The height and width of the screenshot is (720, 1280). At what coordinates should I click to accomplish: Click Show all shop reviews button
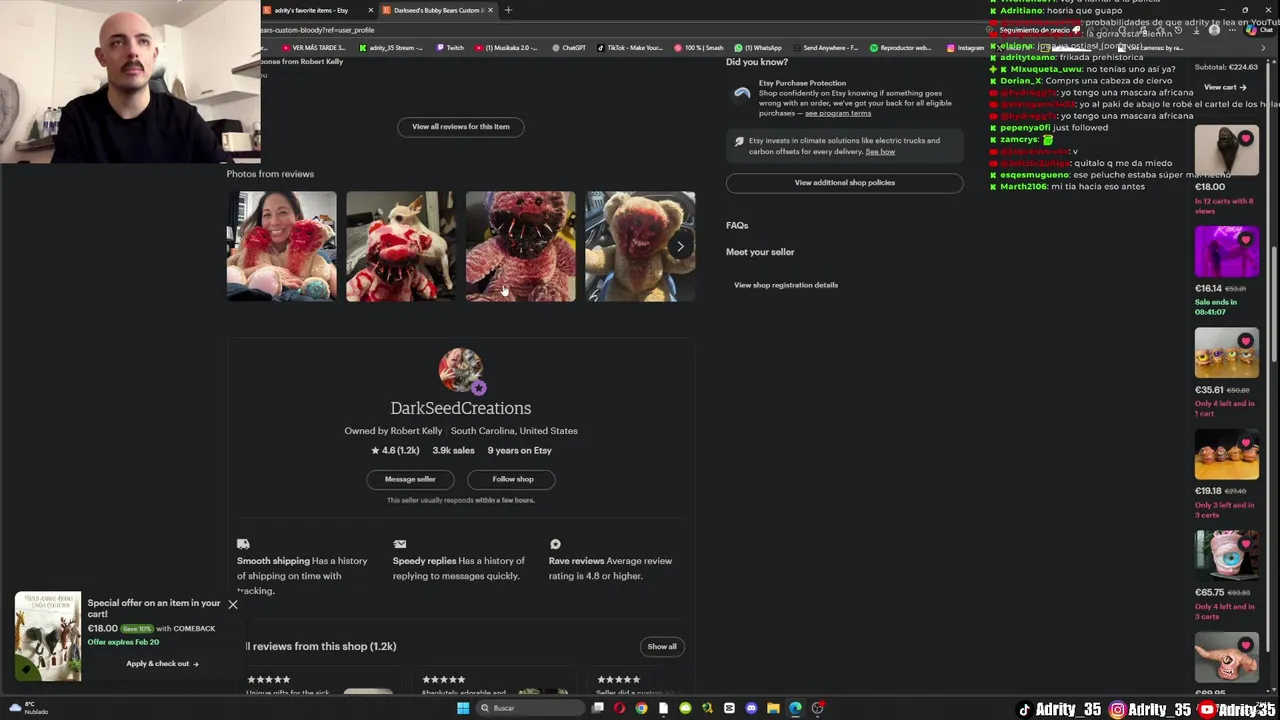tap(662, 646)
